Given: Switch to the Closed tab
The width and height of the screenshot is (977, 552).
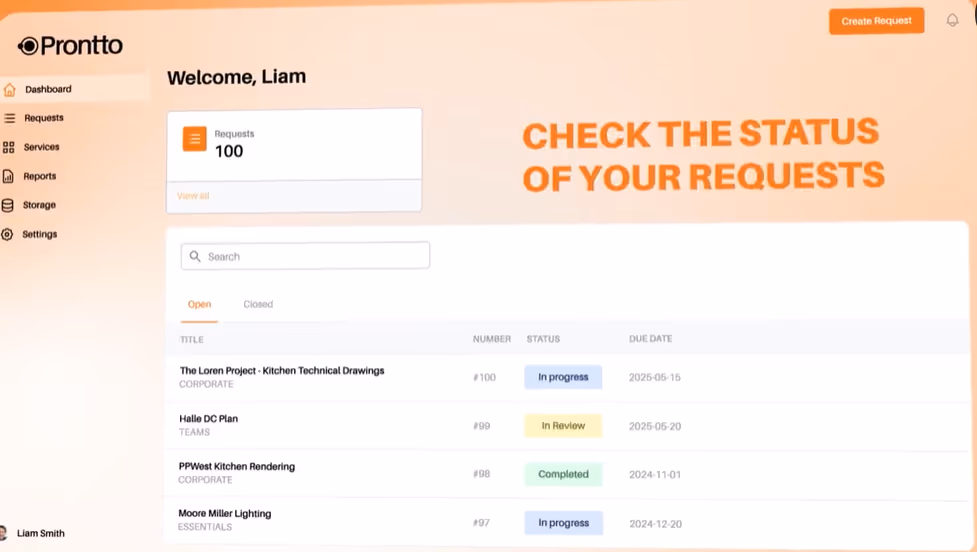Looking at the screenshot, I should click(258, 304).
